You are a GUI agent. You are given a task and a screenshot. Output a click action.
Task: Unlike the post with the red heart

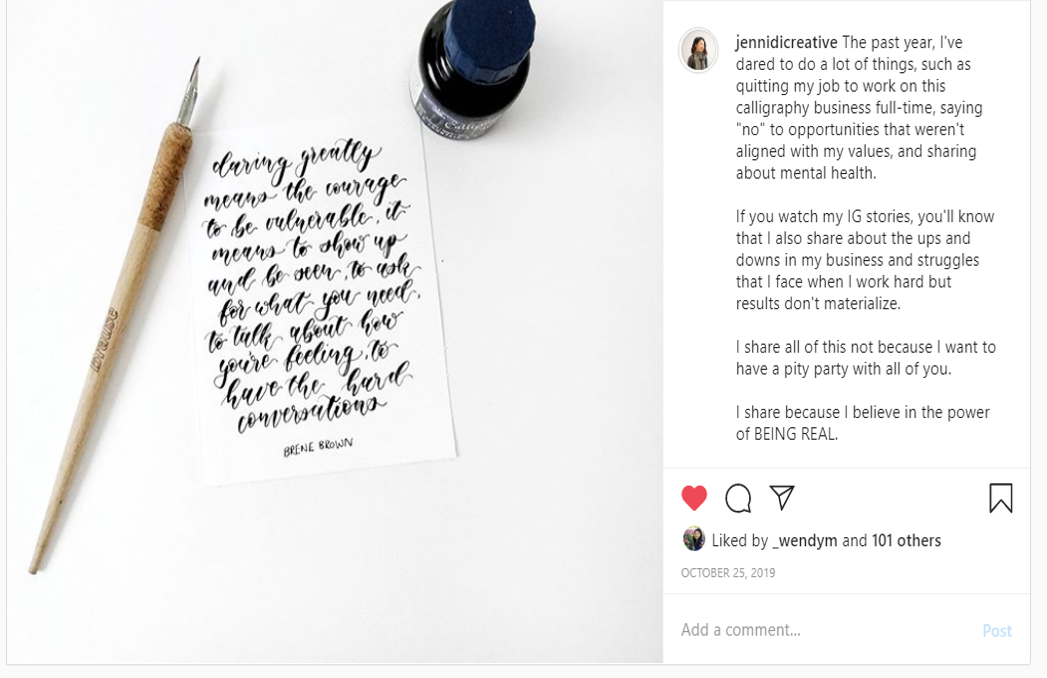click(694, 498)
